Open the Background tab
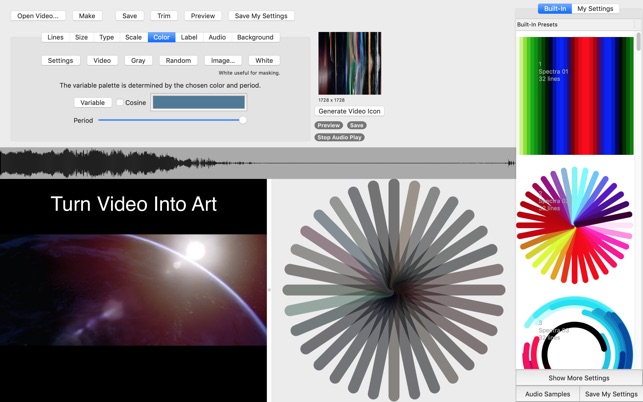The image size is (643, 402). click(255, 37)
